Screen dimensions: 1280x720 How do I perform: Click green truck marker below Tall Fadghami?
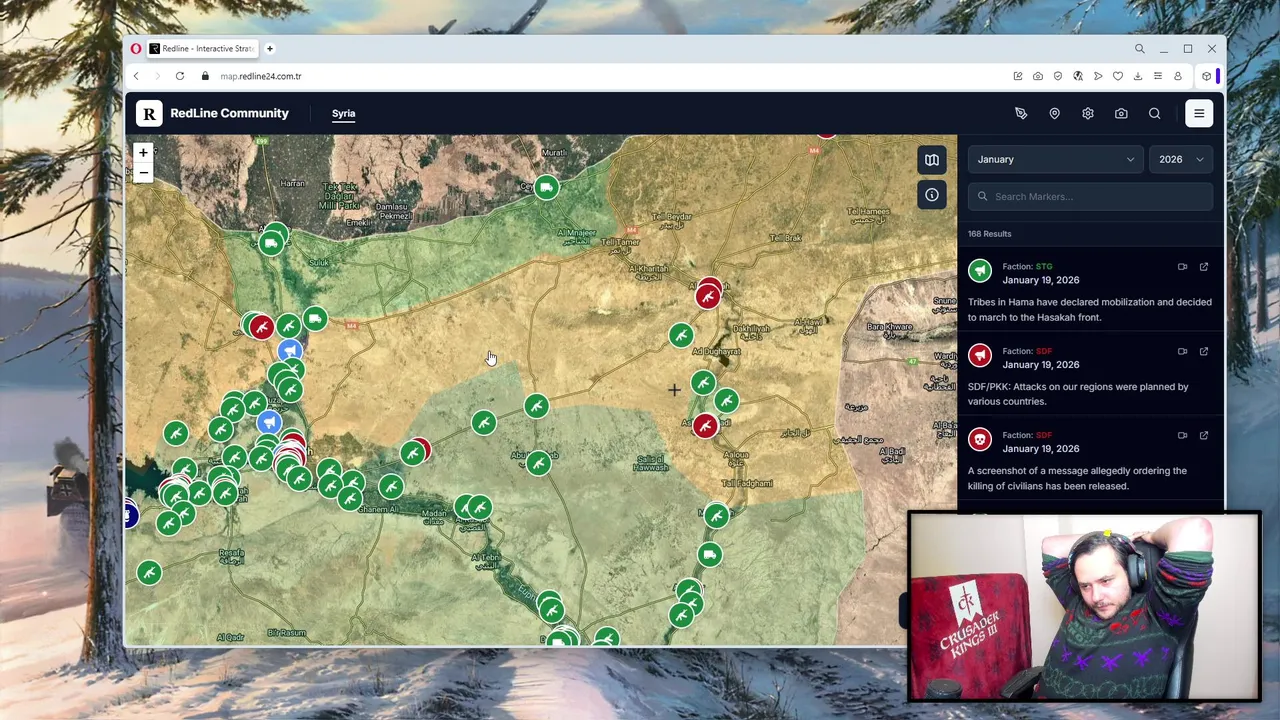tap(709, 554)
